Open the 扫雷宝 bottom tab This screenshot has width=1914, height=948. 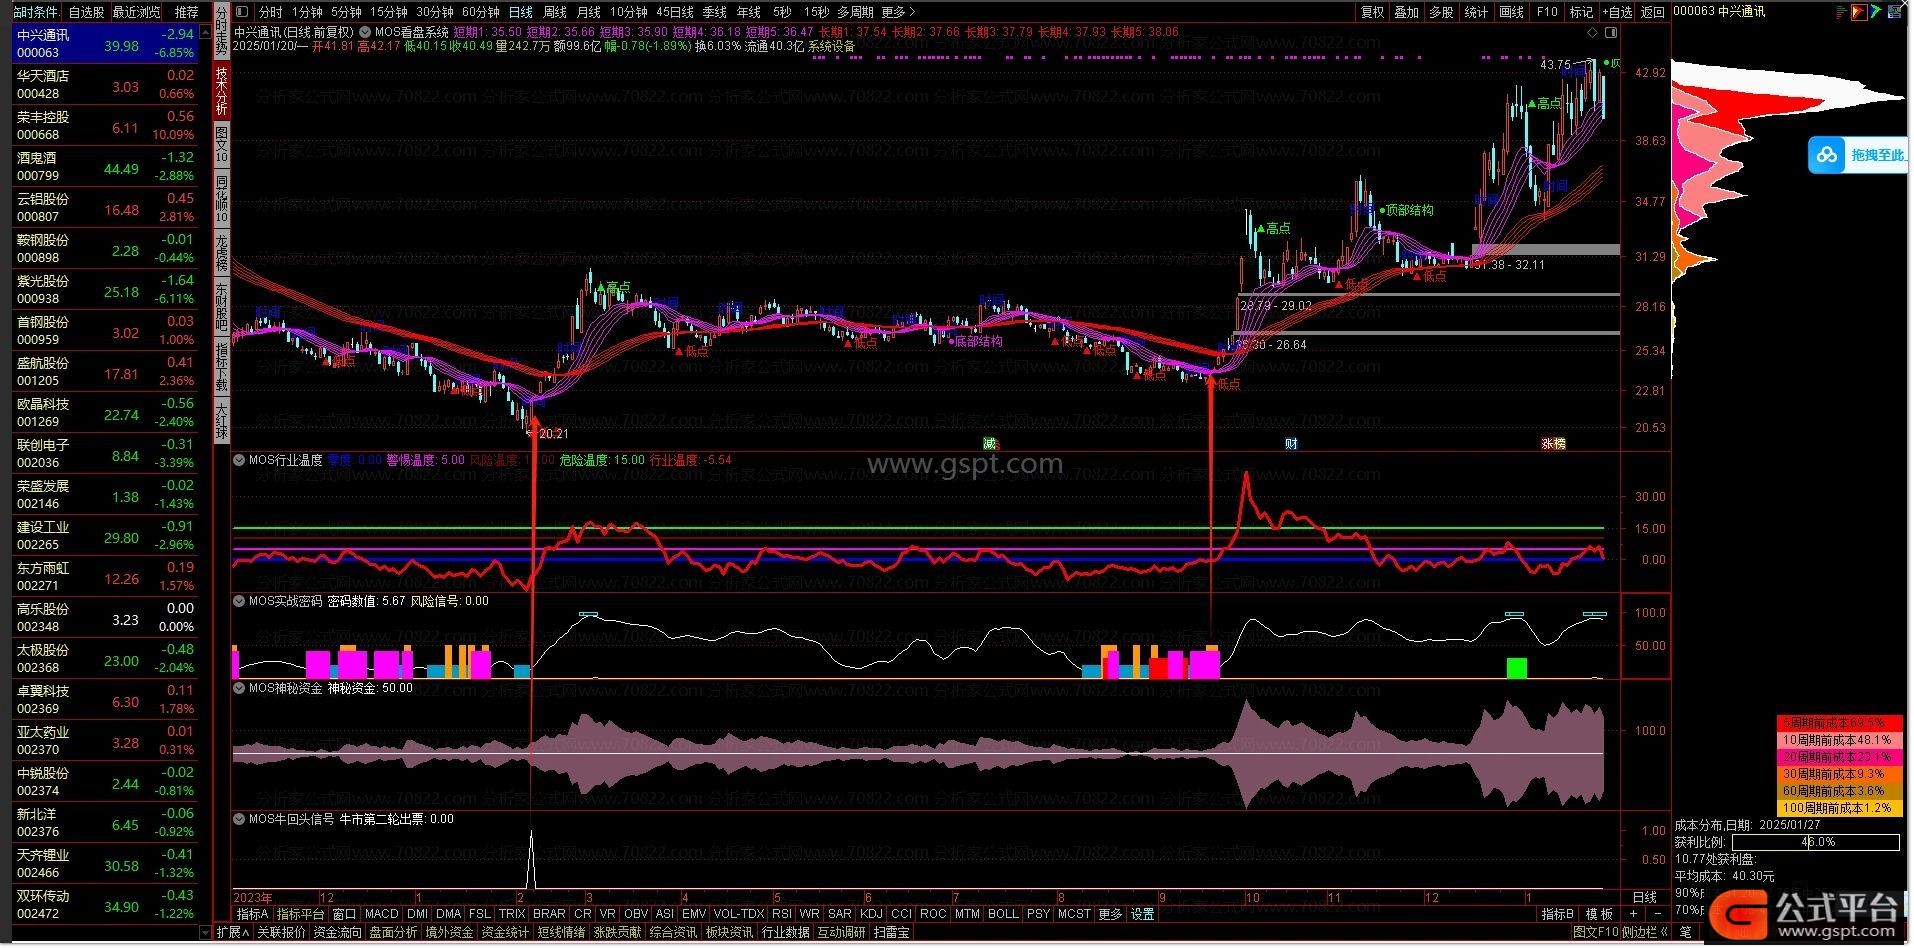point(891,932)
